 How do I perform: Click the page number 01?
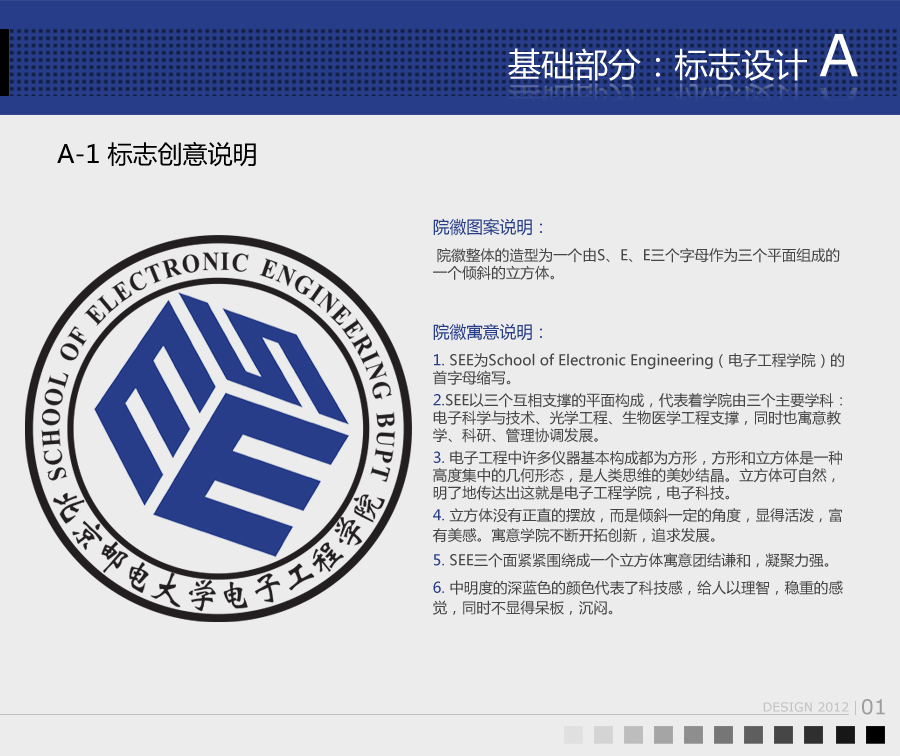coord(874,707)
